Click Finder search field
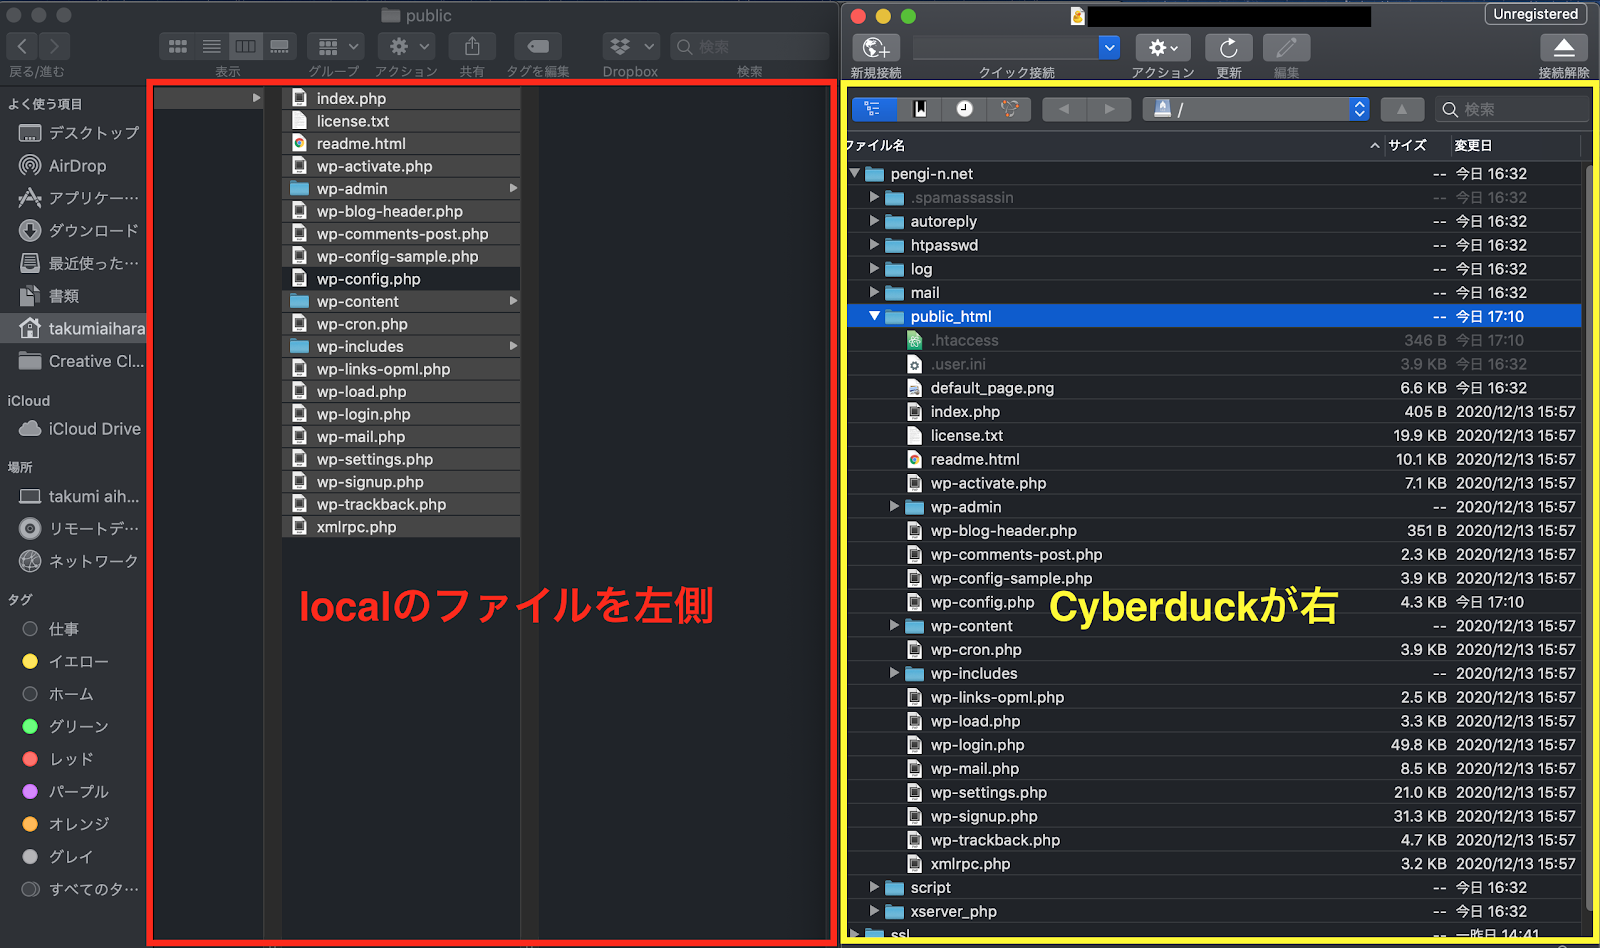The width and height of the screenshot is (1600, 948). 750,46
